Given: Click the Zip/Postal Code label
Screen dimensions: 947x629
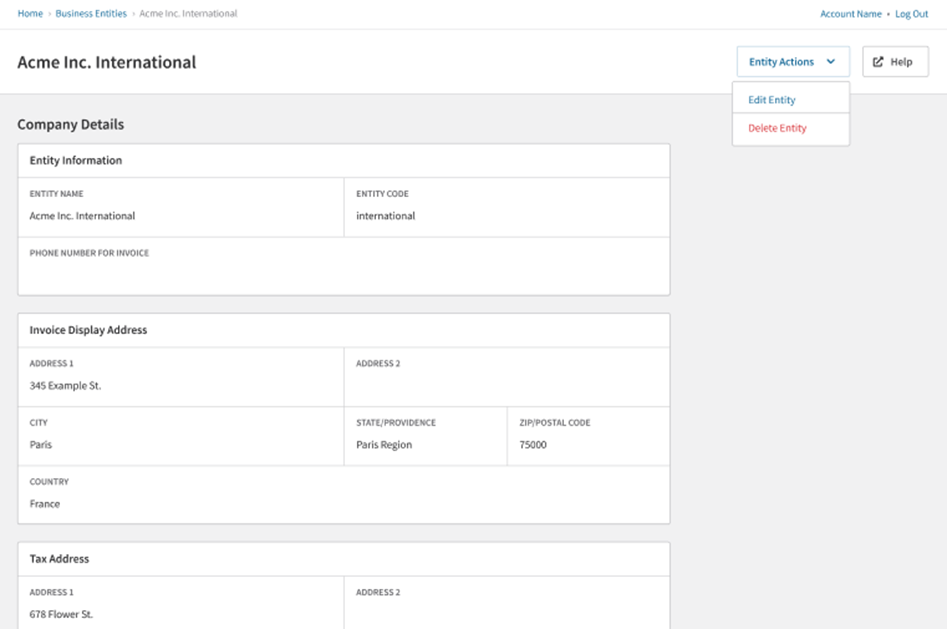Looking at the screenshot, I should pyautogui.click(x=555, y=423).
